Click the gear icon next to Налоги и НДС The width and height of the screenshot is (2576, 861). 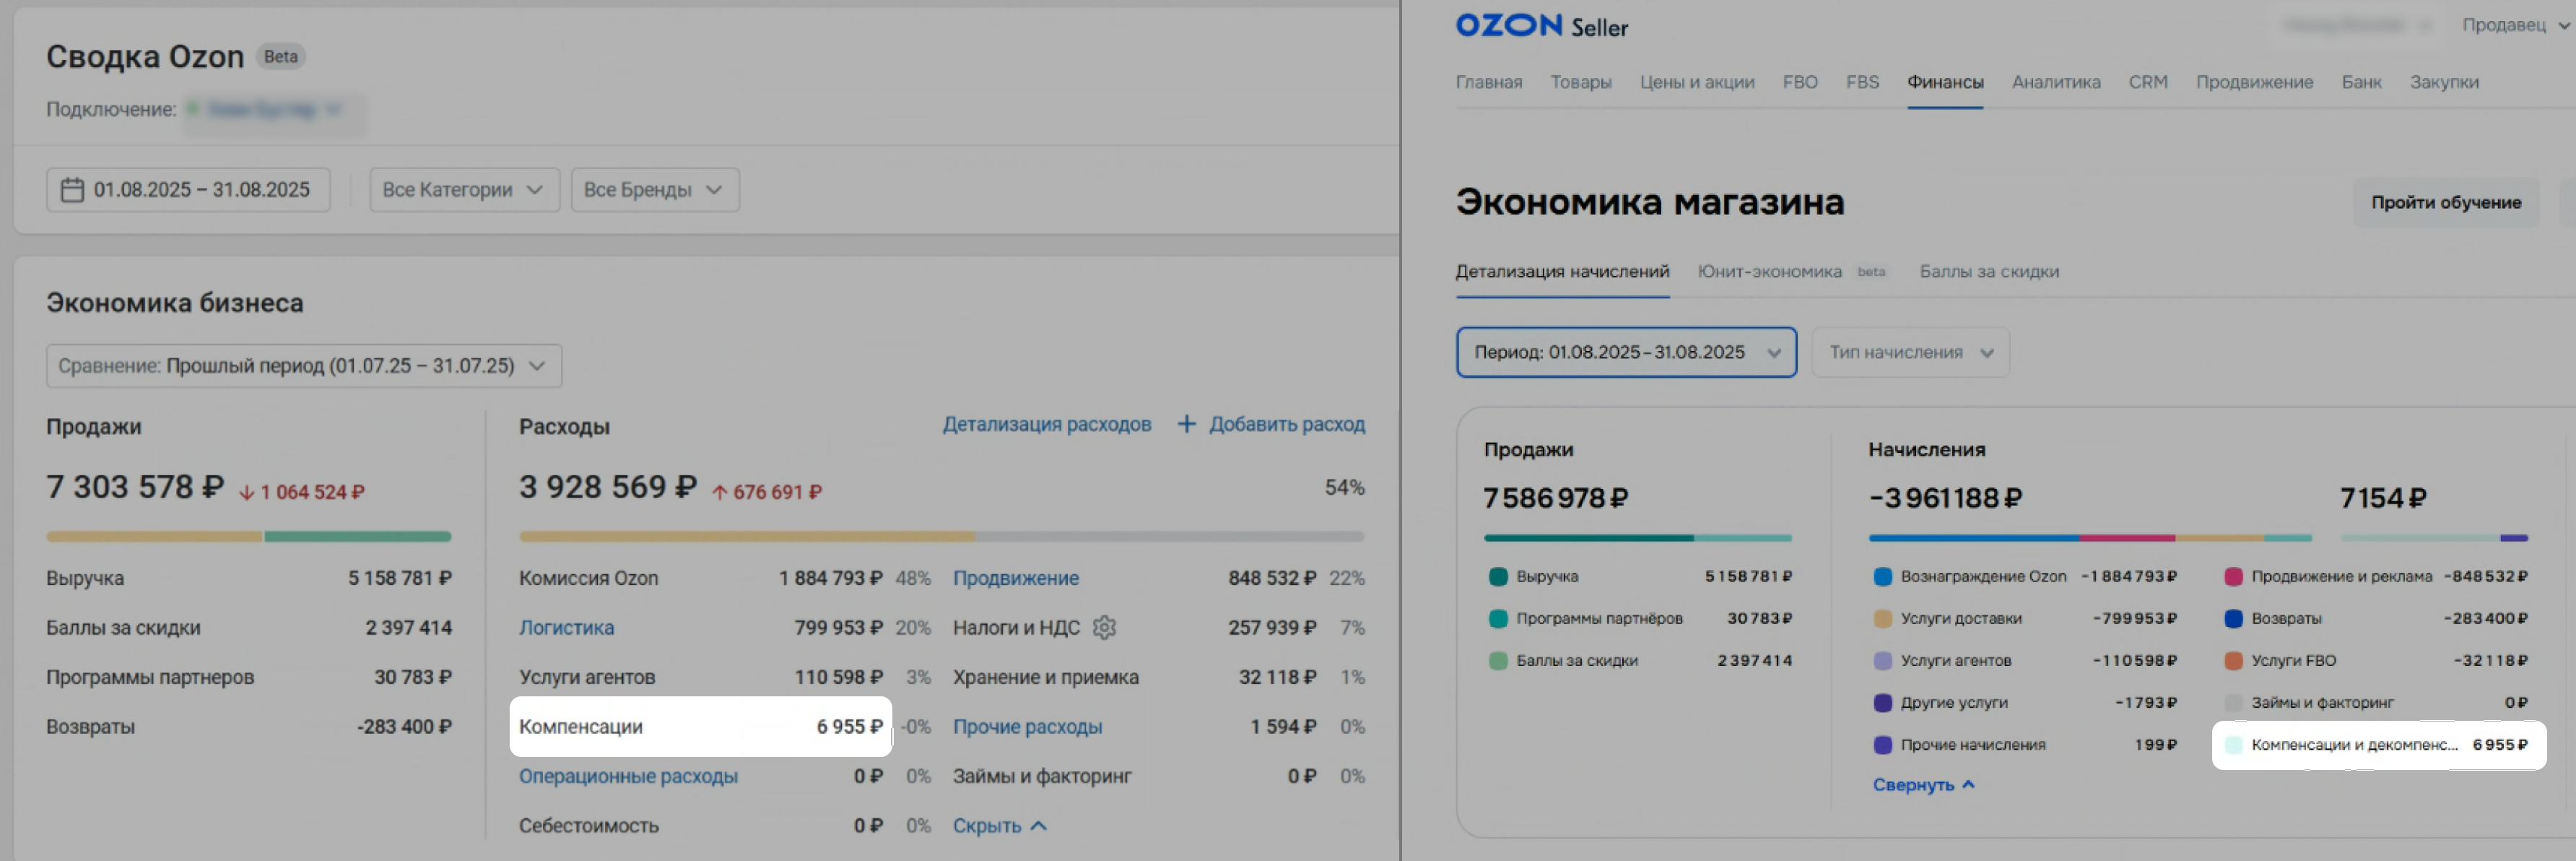(1104, 627)
